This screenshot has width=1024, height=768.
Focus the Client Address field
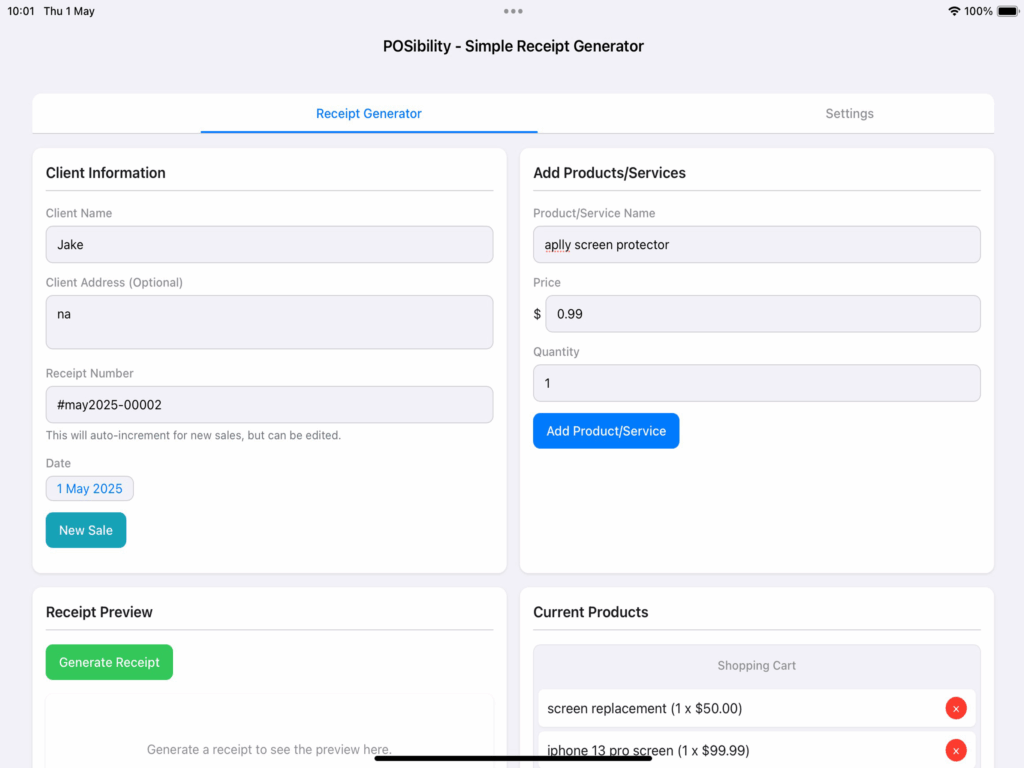[269, 322]
